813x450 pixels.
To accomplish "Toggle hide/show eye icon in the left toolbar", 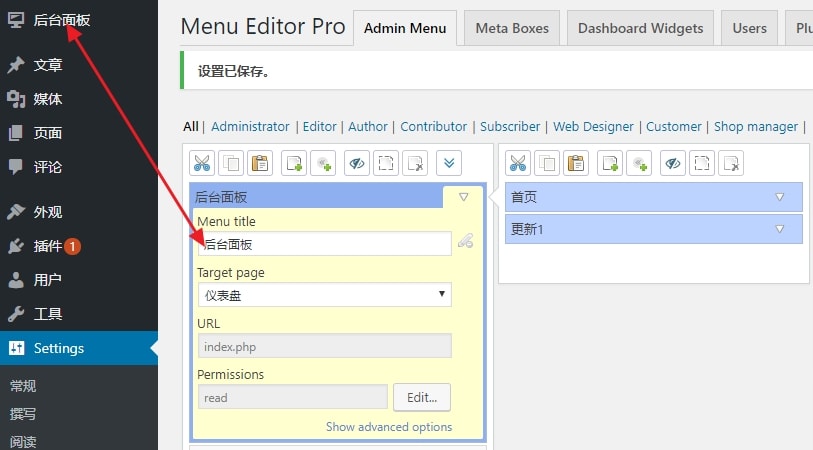I will (x=357, y=163).
